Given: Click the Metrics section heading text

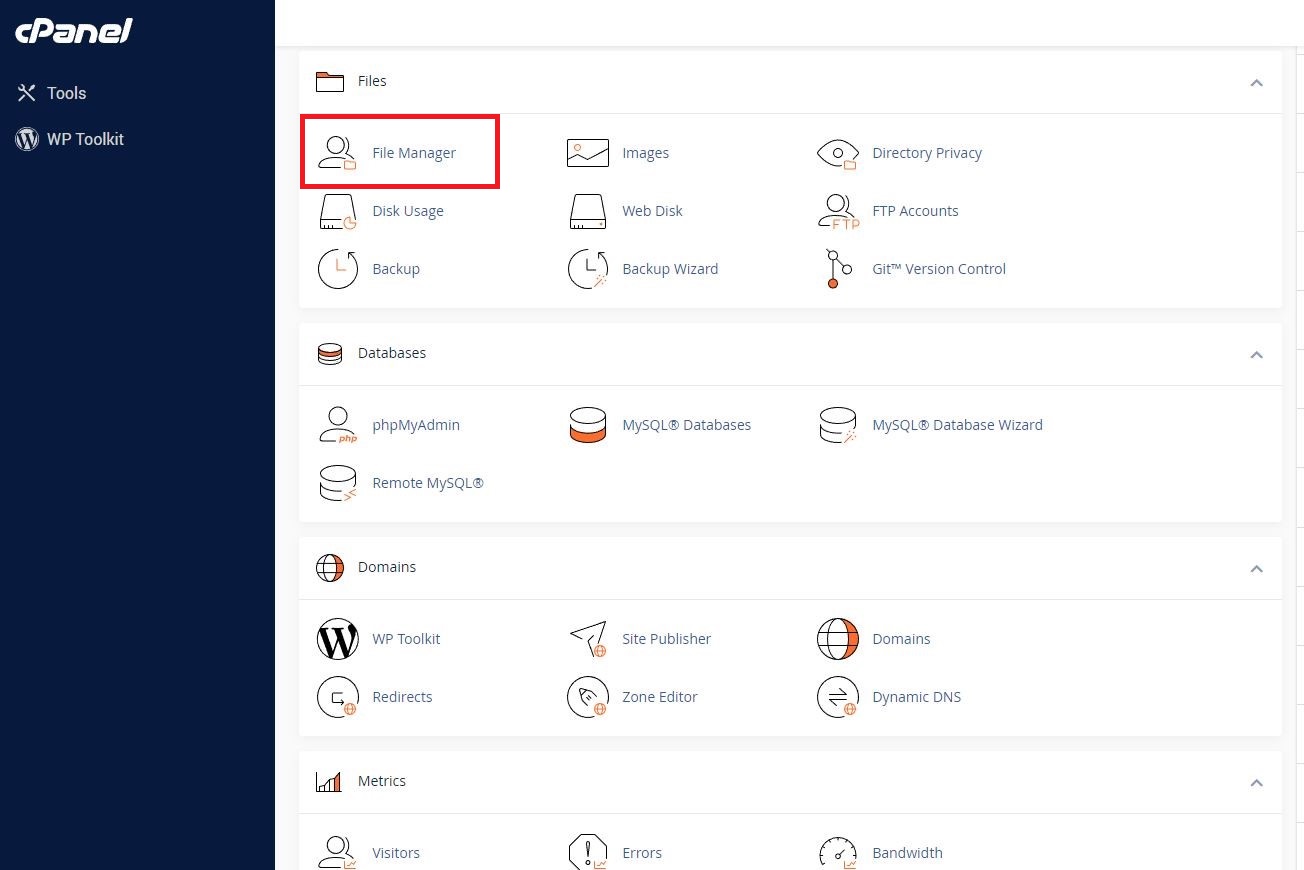Looking at the screenshot, I should click(382, 781).
